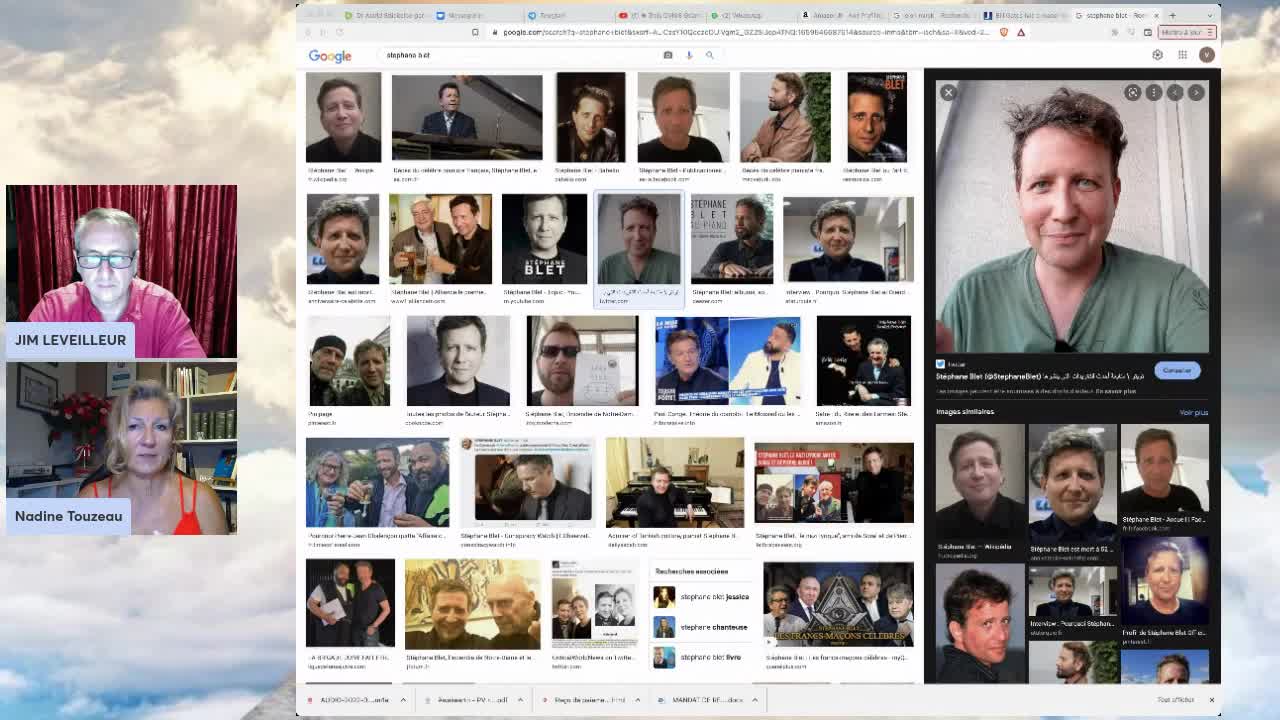
Task: Close the image preview panel
Action: coord(948,92)
